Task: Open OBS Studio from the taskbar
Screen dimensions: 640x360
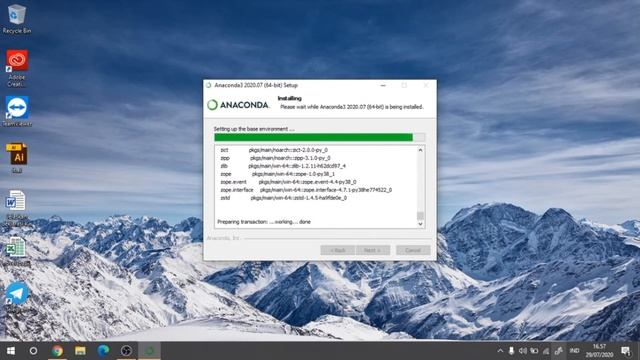Action: [126, 351]
